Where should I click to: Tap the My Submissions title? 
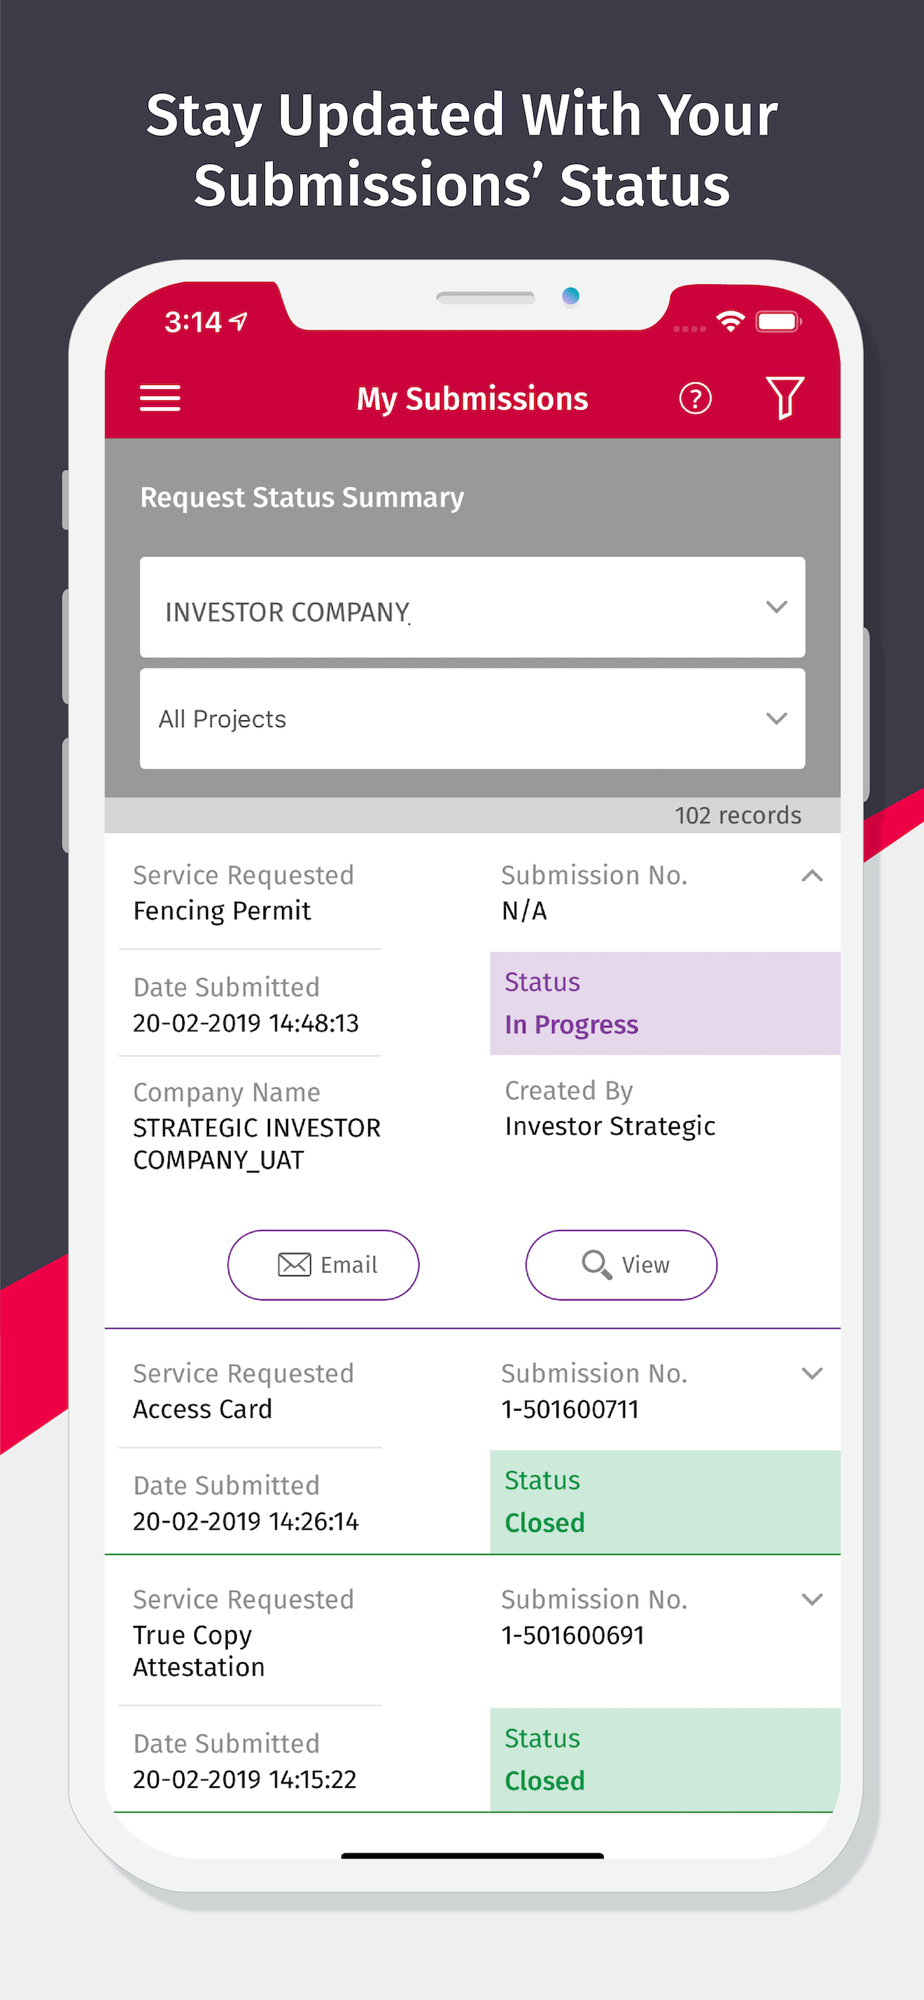click(x=472, y=399)
